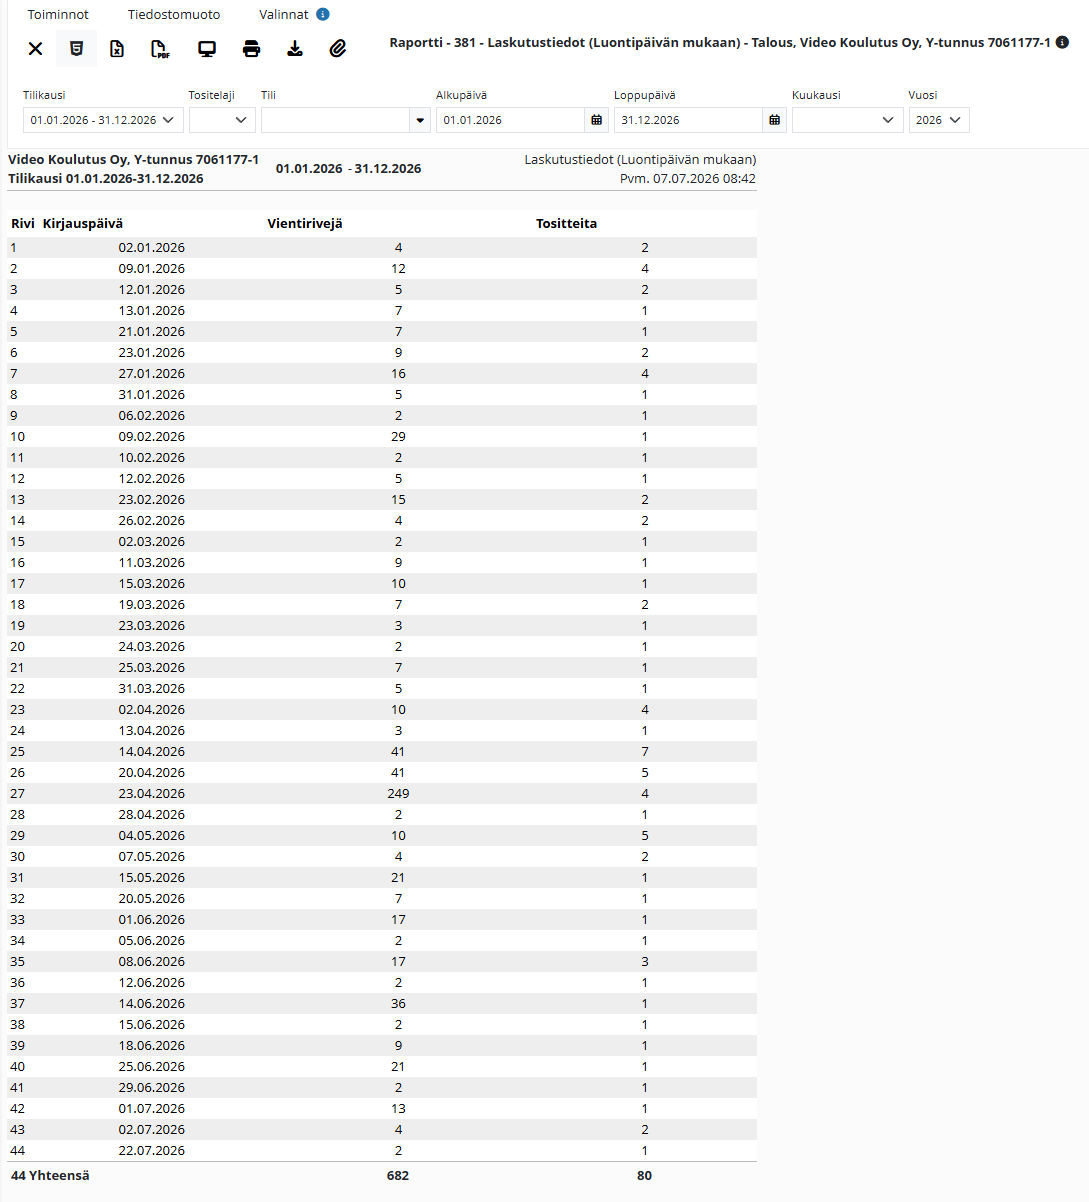Expand the Tositelaji dropdown

222,120
